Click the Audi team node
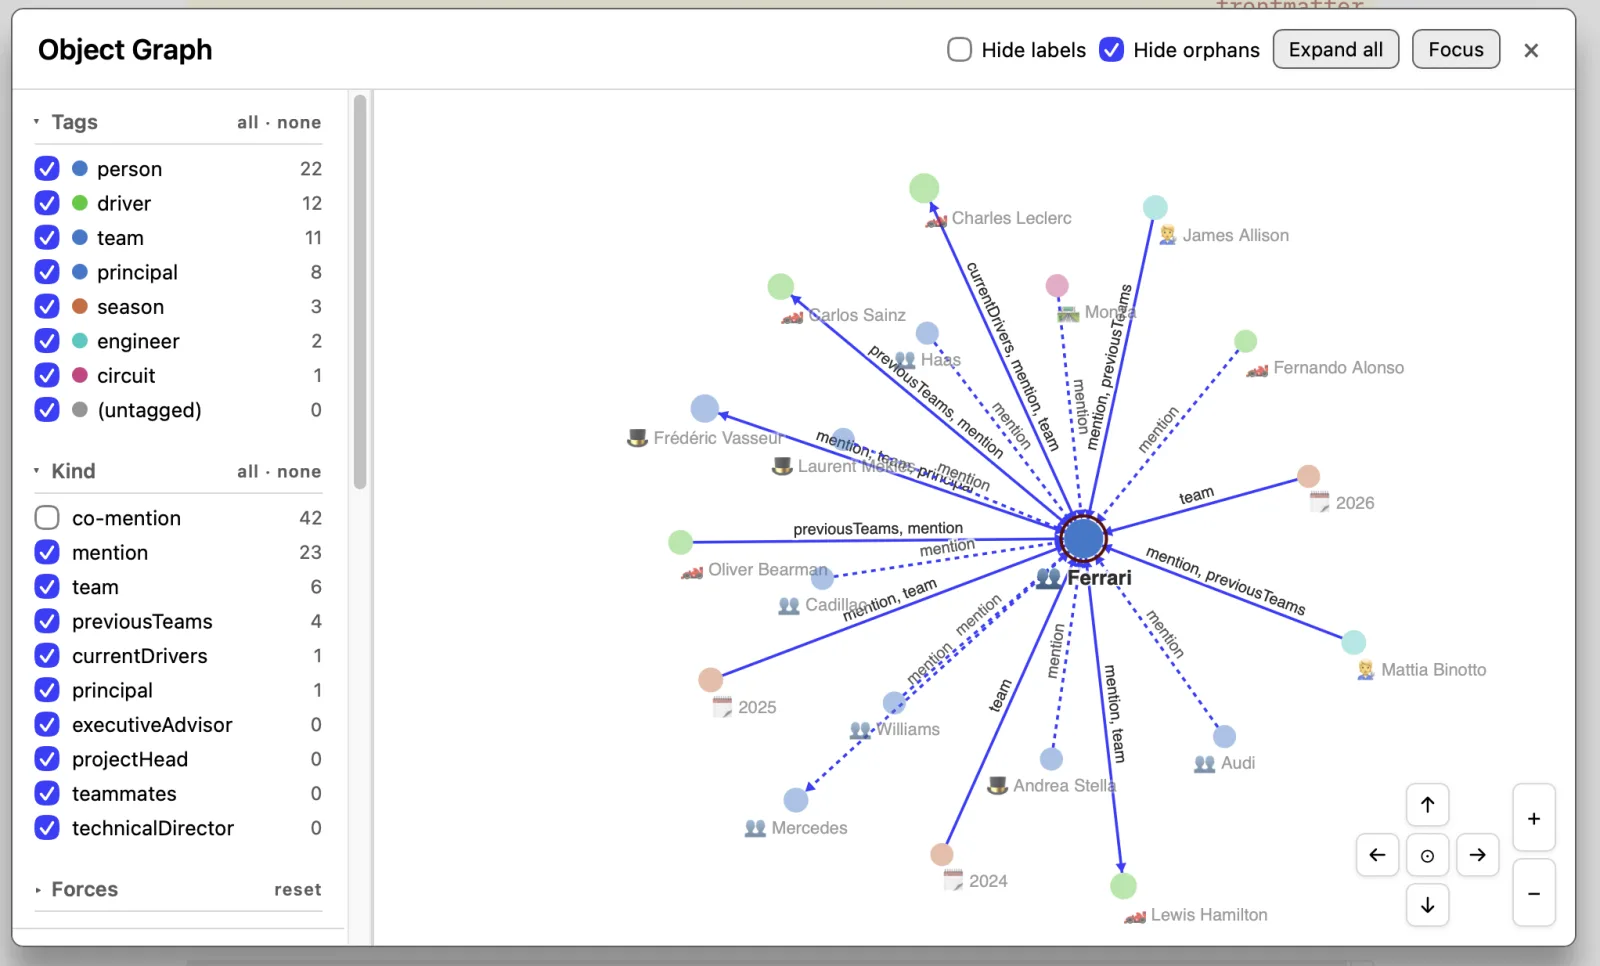The height and width of the screenshot is (966, 1600). point(1224,737)
